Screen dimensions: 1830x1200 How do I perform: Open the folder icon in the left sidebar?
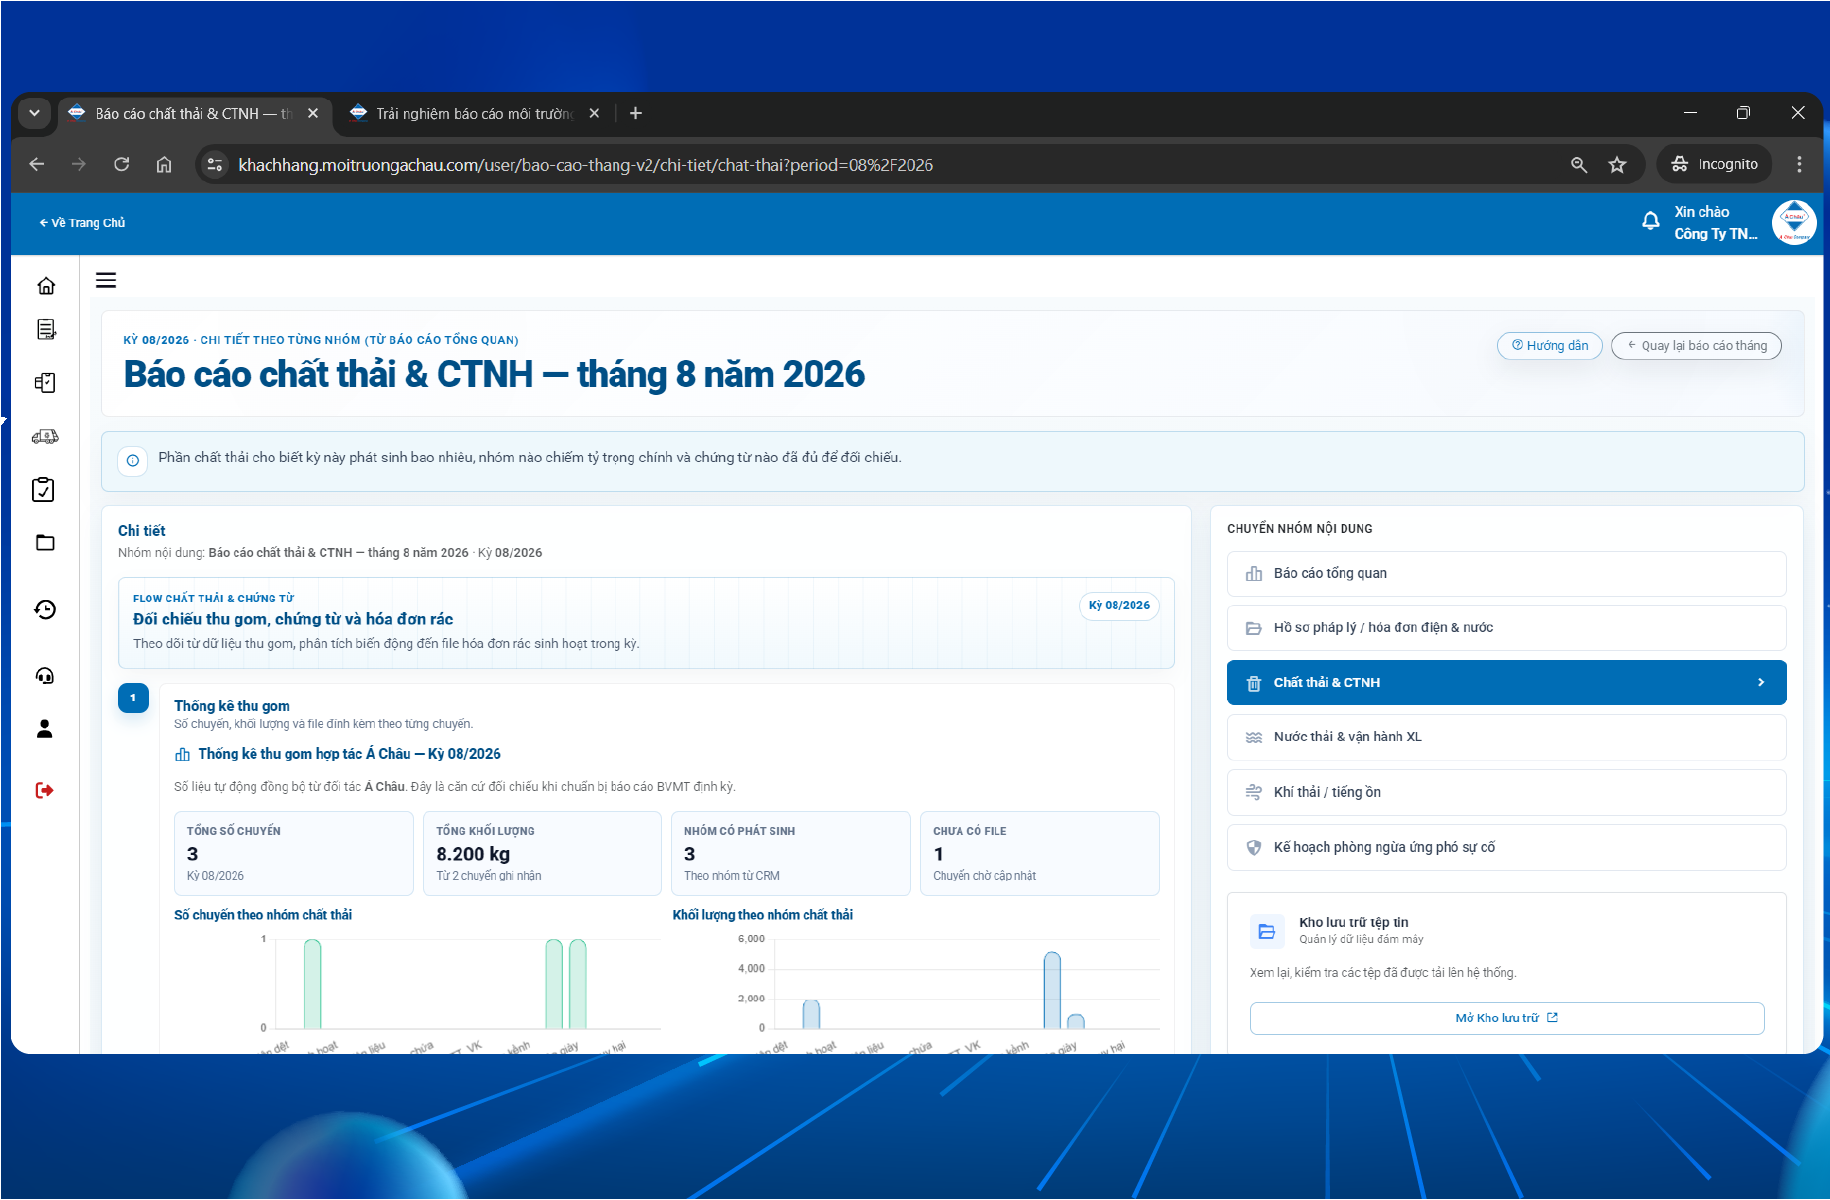pyautogui.click(x=45, y=543)
